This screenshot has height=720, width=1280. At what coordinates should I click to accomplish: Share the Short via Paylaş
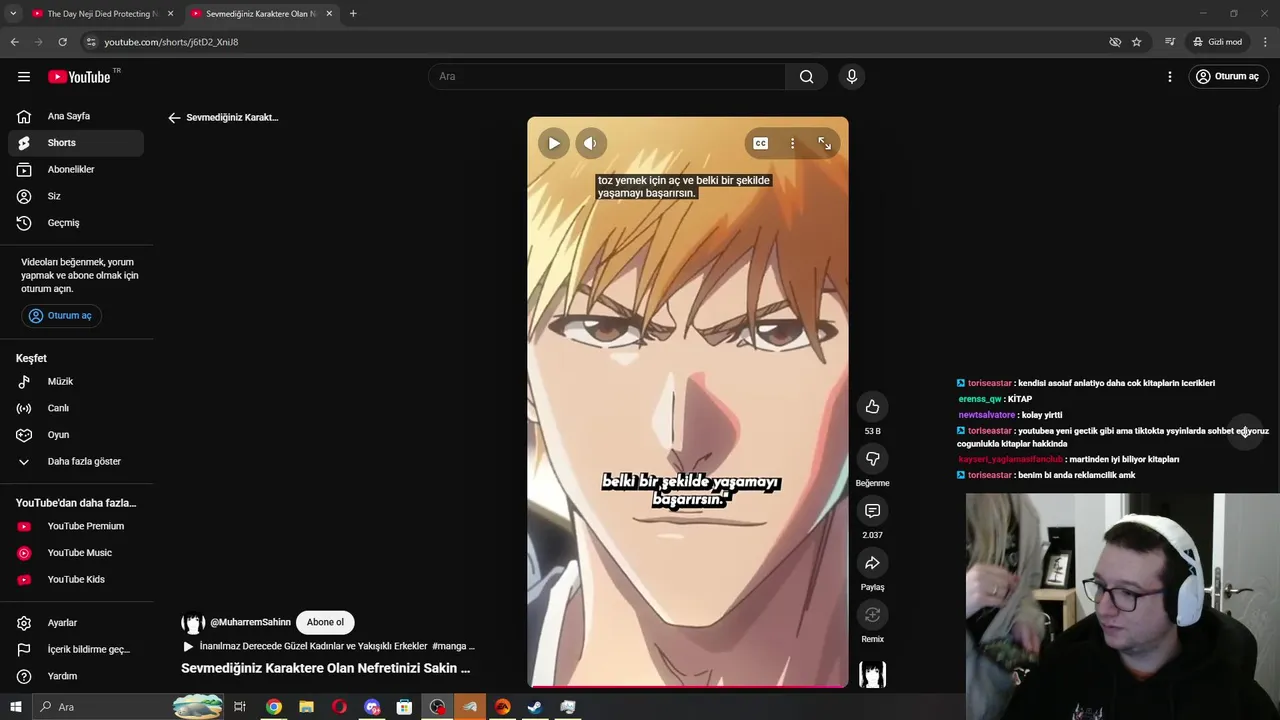[x=872, y=563]
